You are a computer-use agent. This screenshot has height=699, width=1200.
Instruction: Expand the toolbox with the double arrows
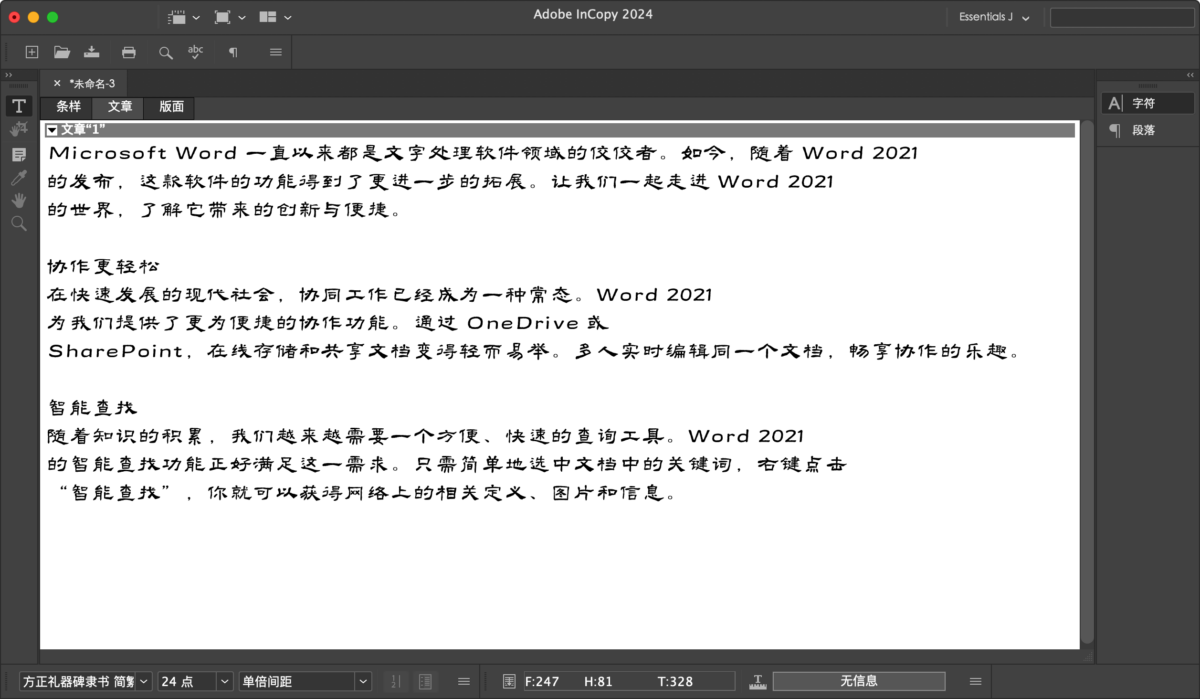point(9,75)
